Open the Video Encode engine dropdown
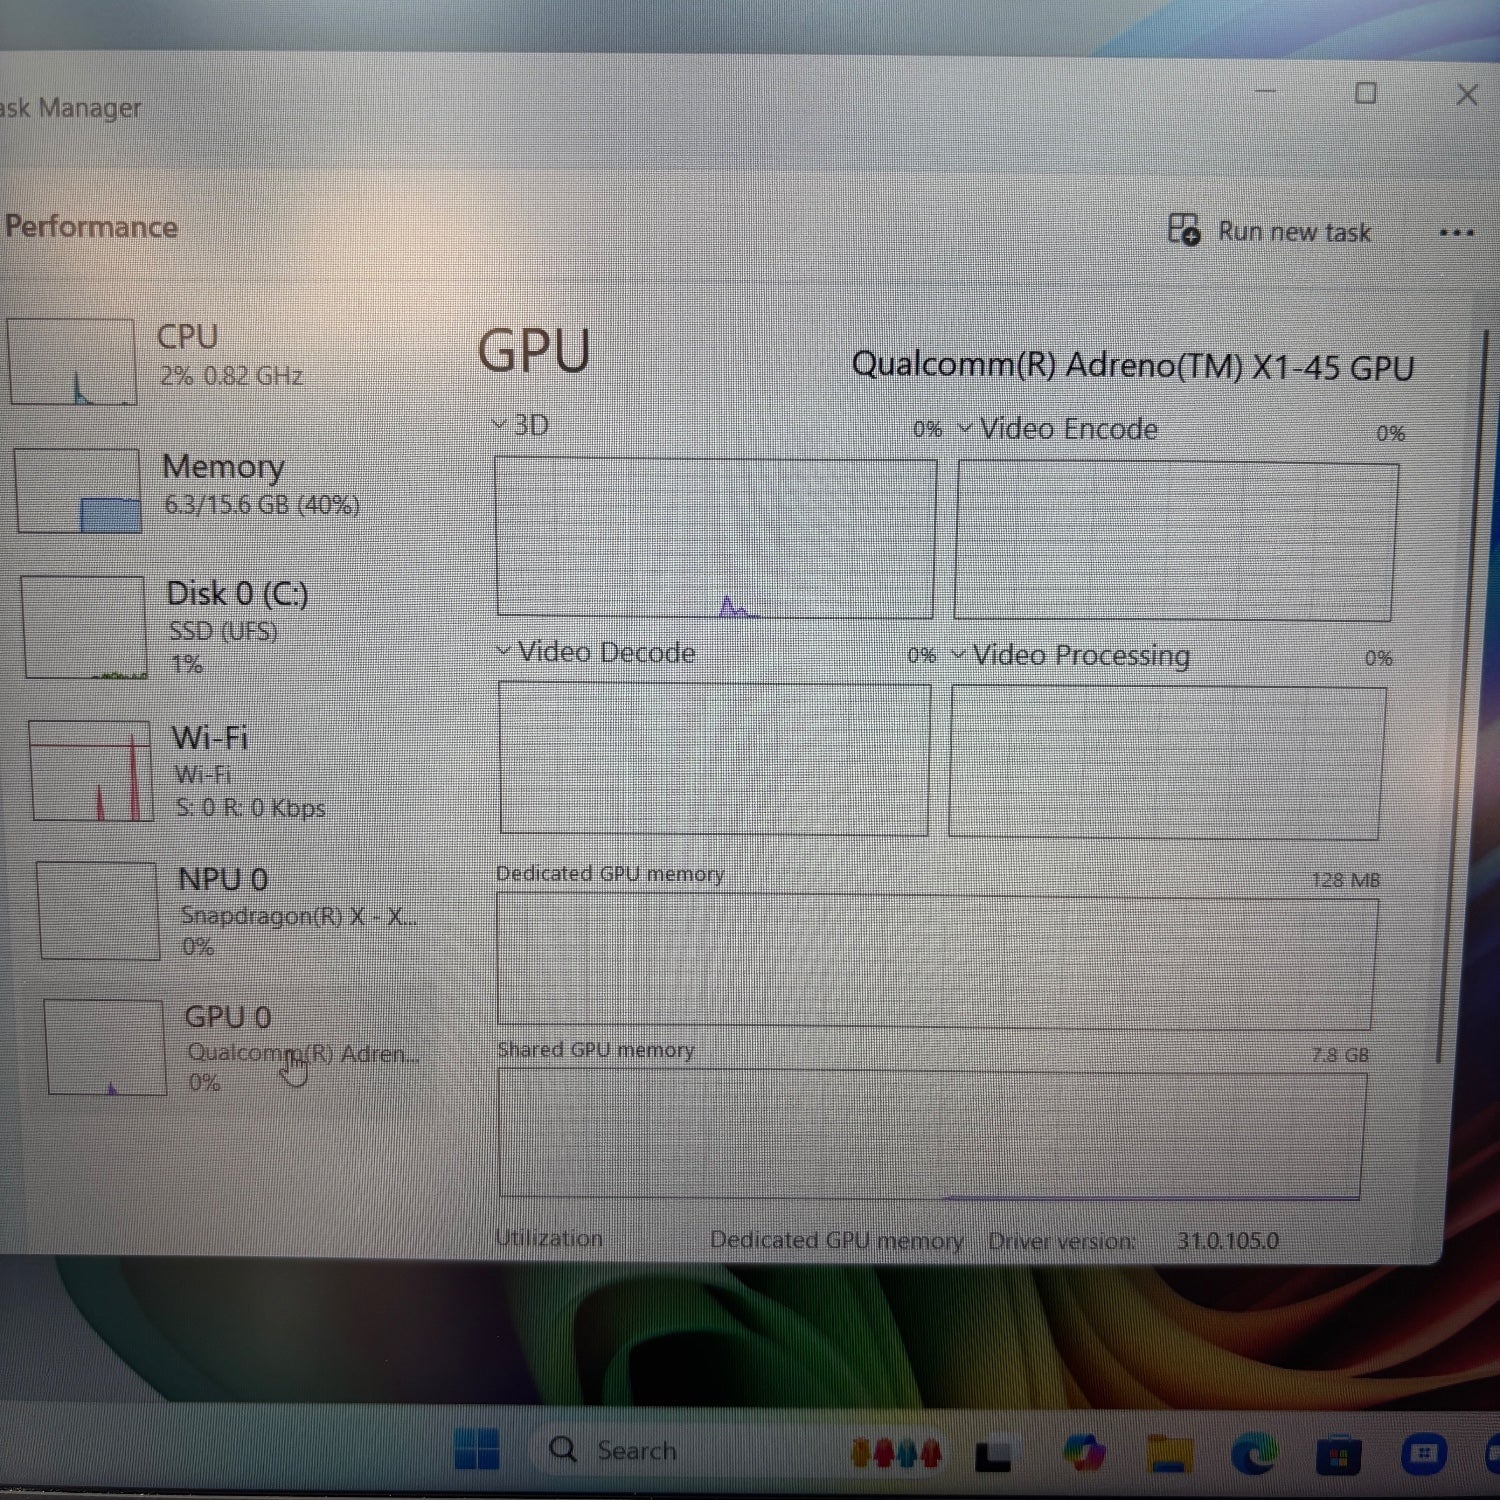 (x=1058, y=429)
